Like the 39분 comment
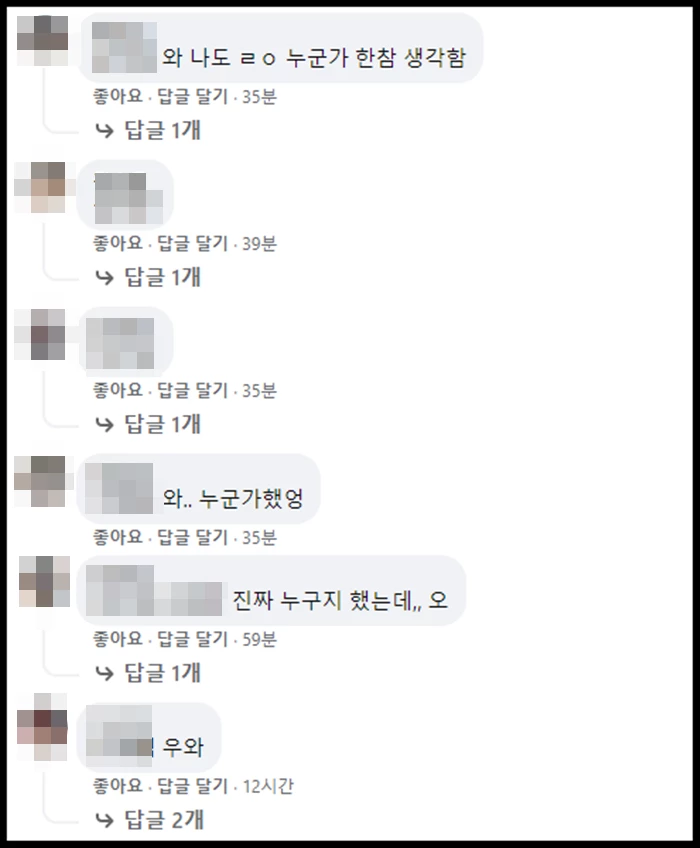The height and width of the screenshot is (848, 700). pos(117,244)
